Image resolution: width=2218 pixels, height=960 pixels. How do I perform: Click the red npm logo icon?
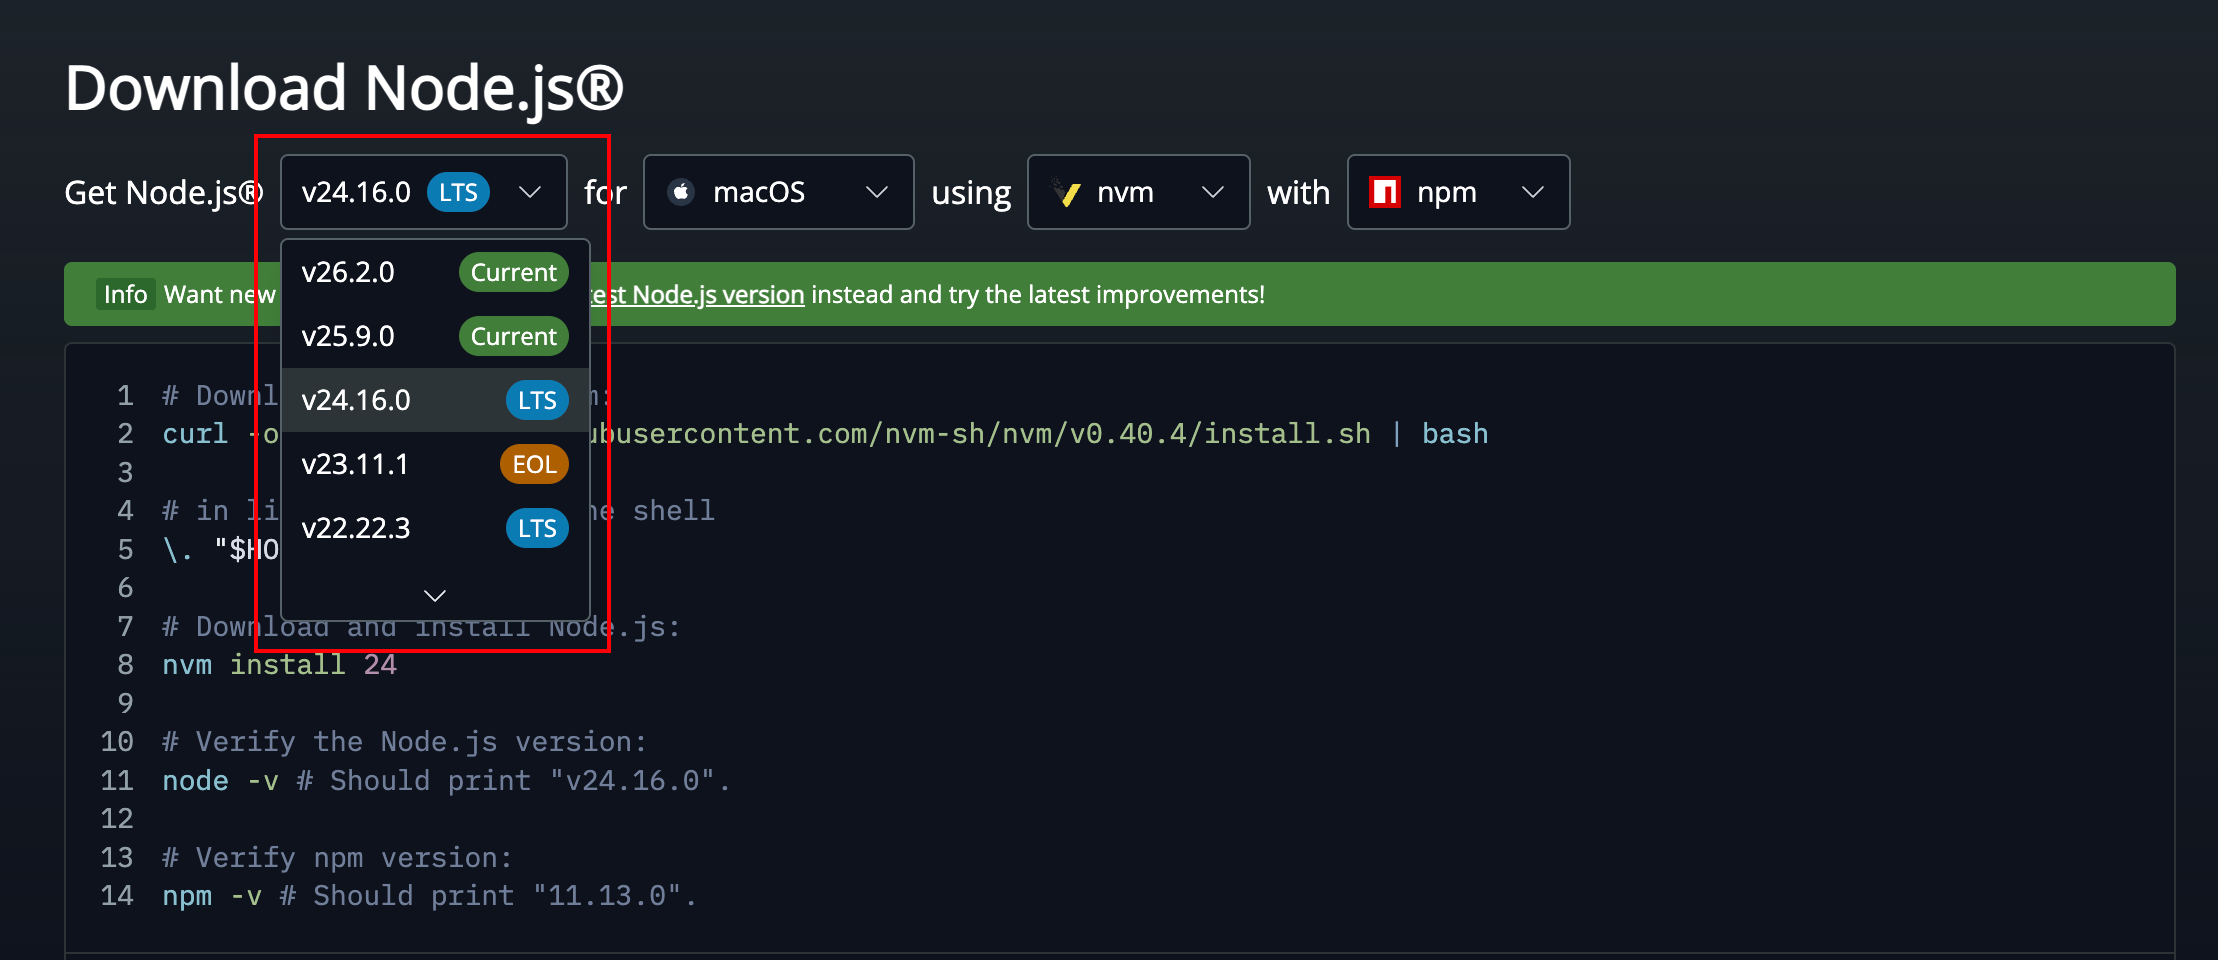click(x=1385, y=192)
